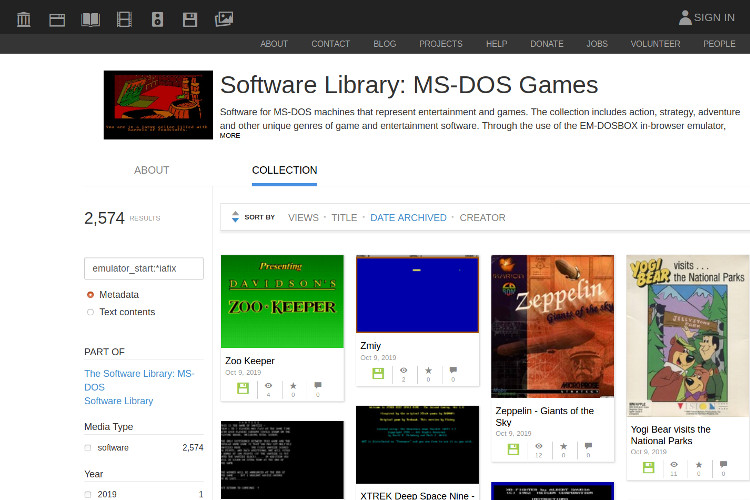This screenshot has height=500, width=750.
Task: Toggle sort direction arrows beside Sort By
Action: coord(235,217)
